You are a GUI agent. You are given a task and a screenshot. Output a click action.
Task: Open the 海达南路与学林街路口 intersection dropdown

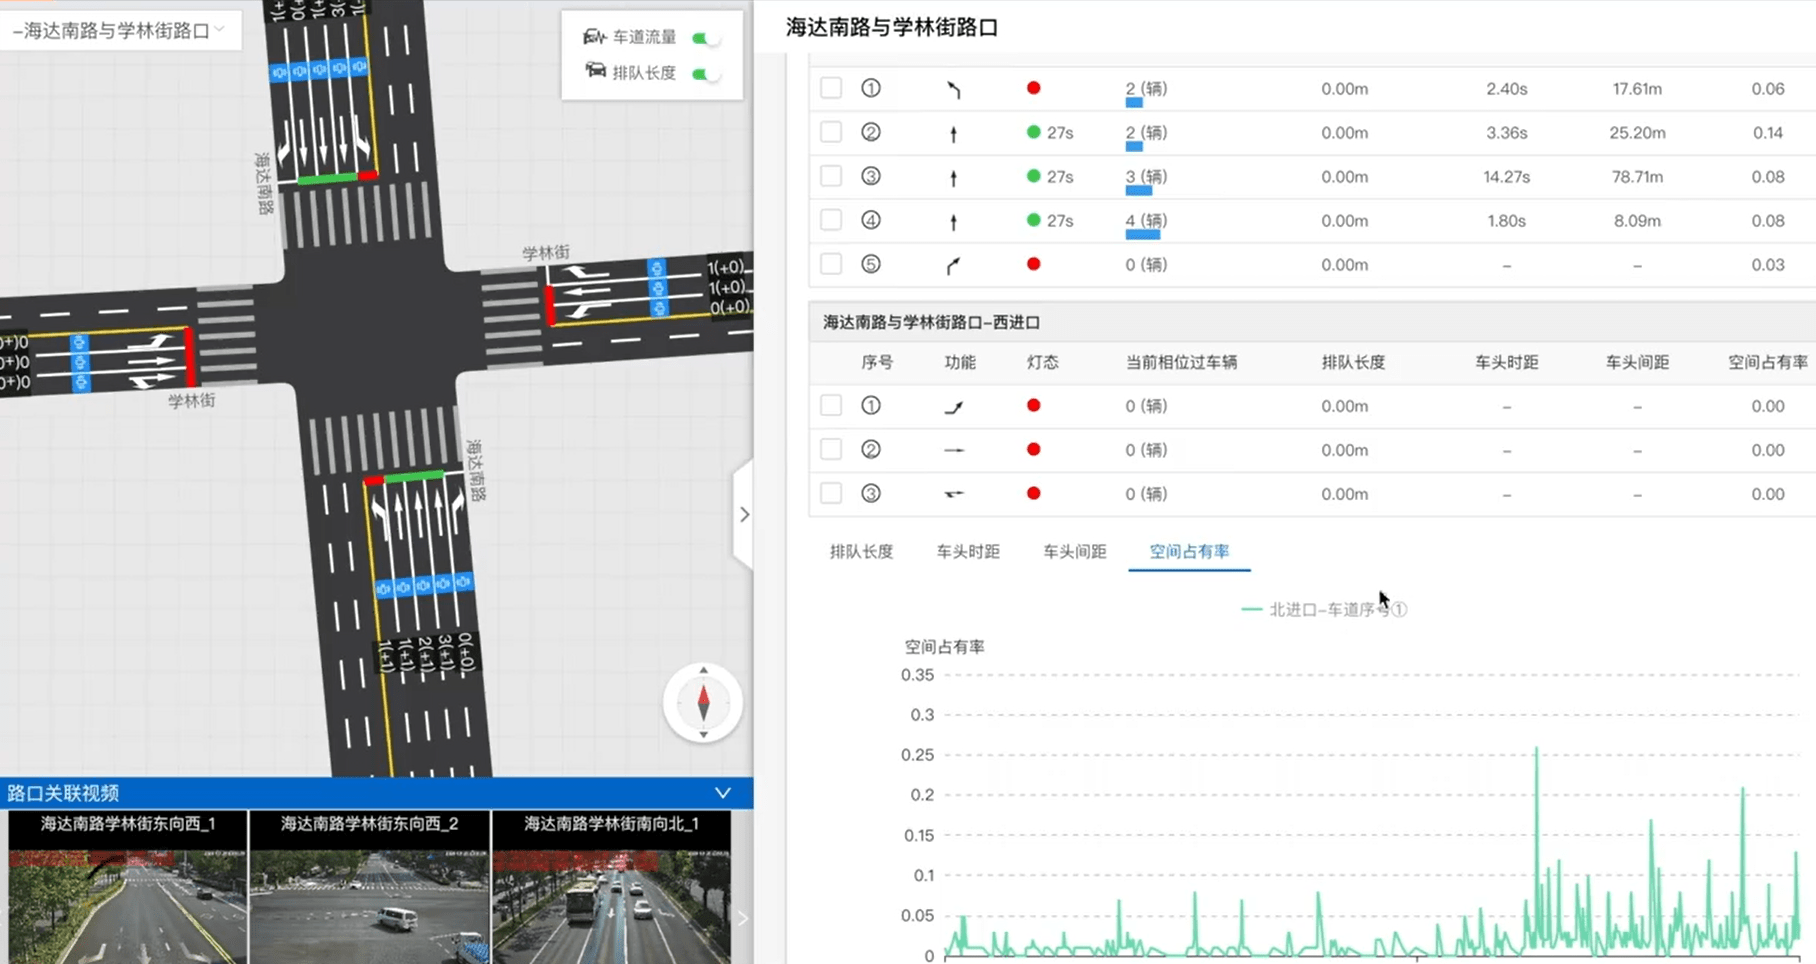click(120, 30)
